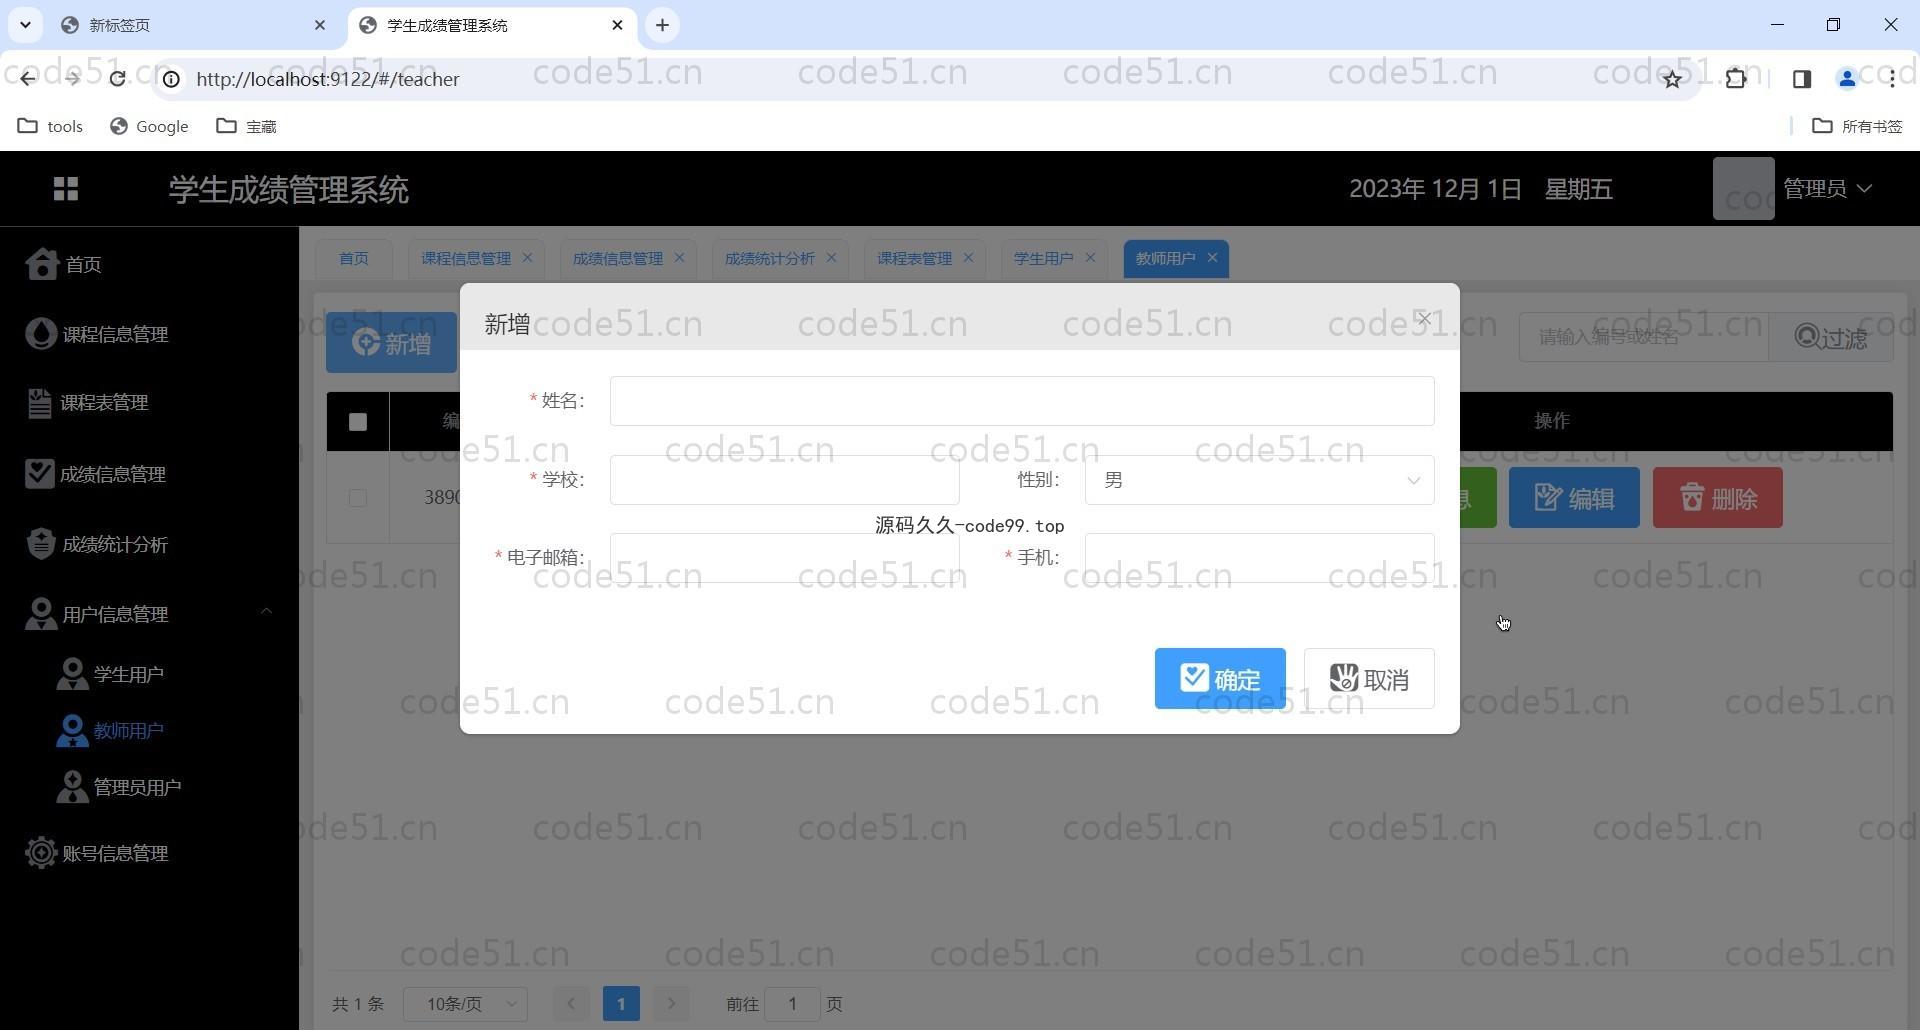
Task: Switch to 课程信息管理 tab
Action: 466,259
